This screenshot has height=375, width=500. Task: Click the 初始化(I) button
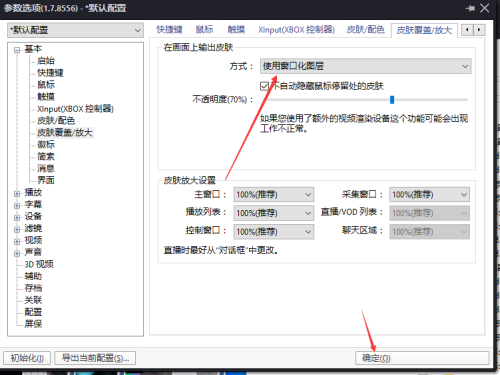tap(27, 358)
